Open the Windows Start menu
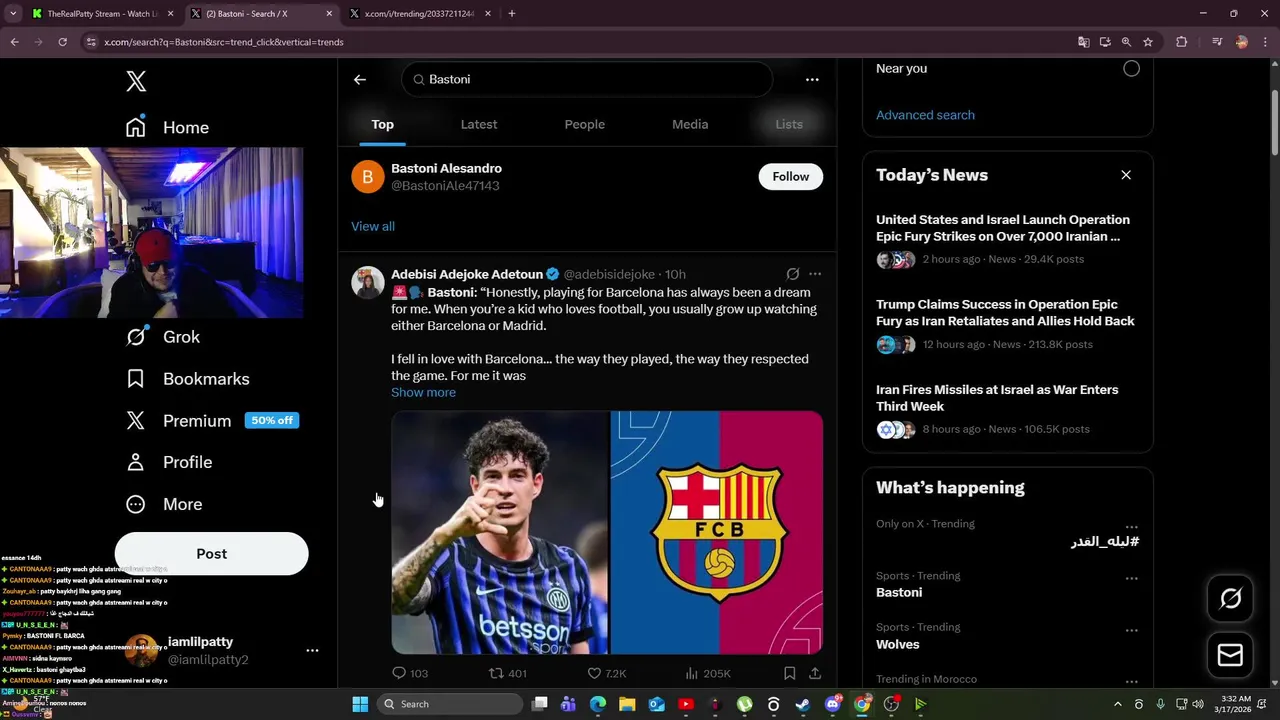The image size is (1280, 720). (360, 704)
